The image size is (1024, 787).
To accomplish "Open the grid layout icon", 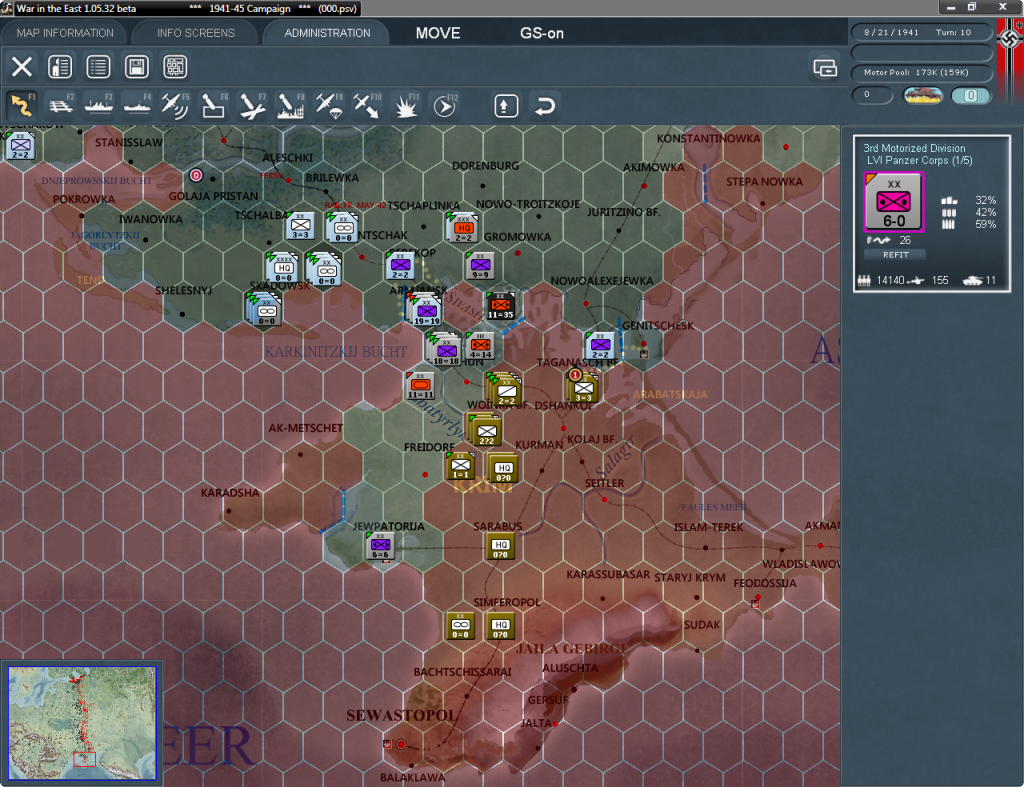I will tap(175, 67).
